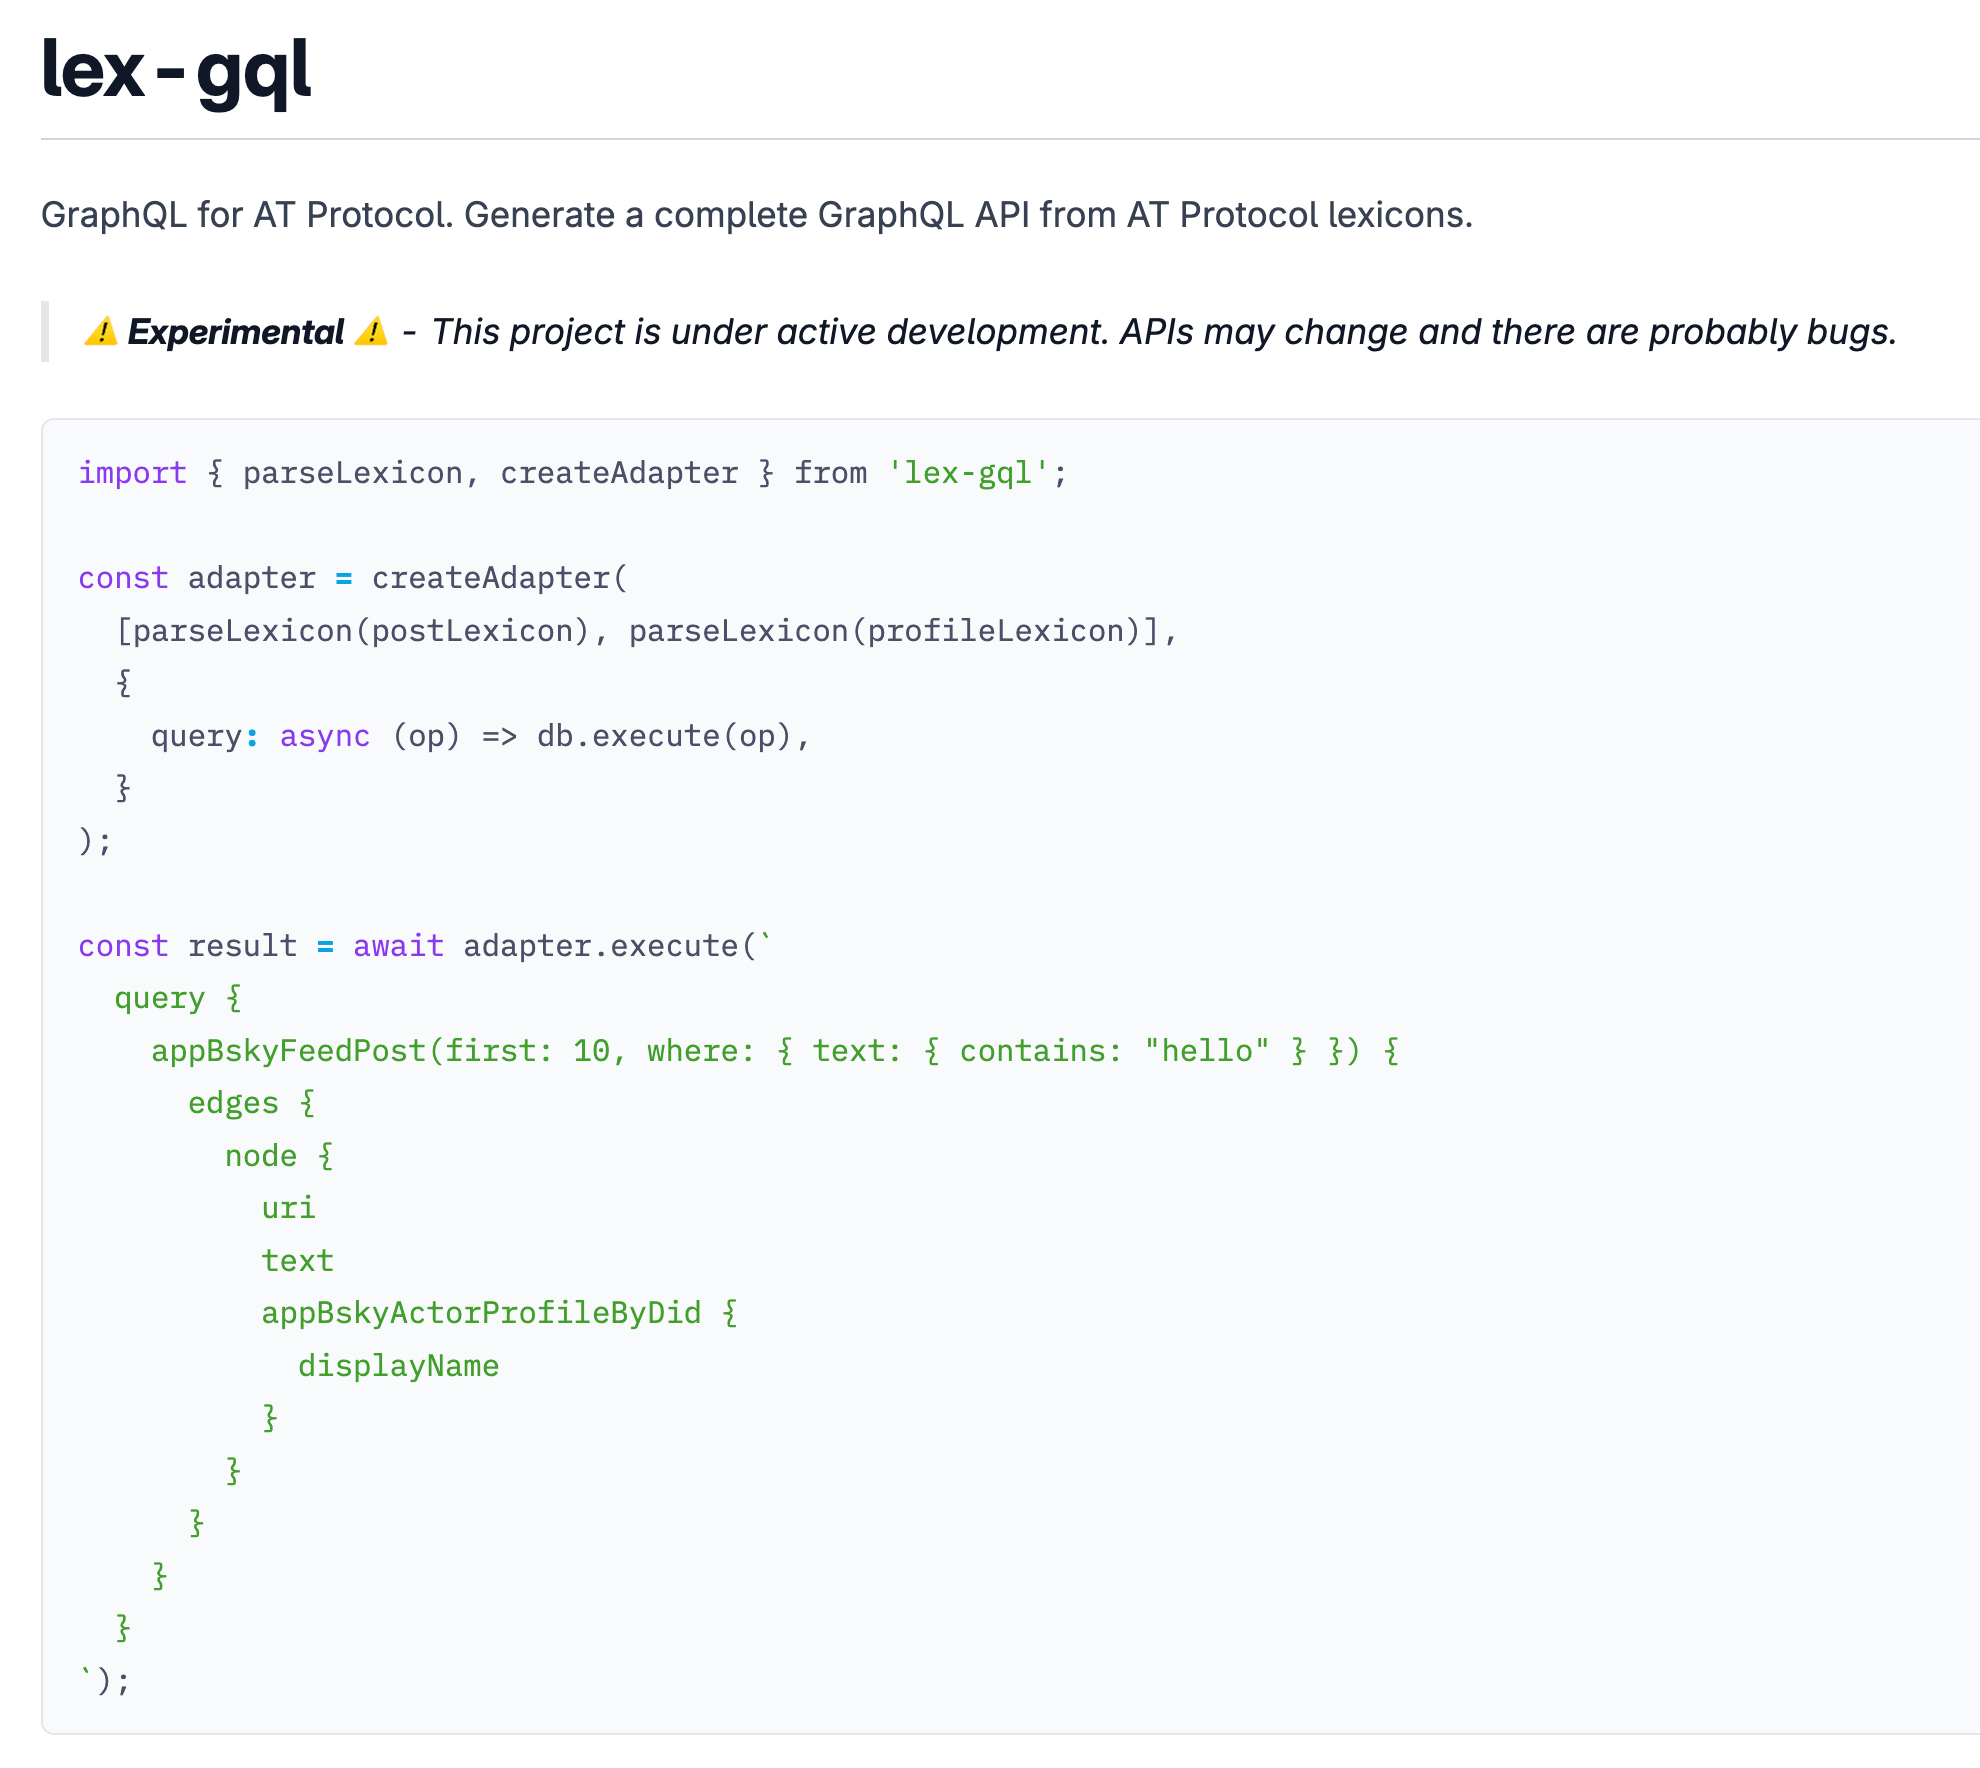Click the displayName field in query
1980x1768 pixels.
[x=398, y=1366]
